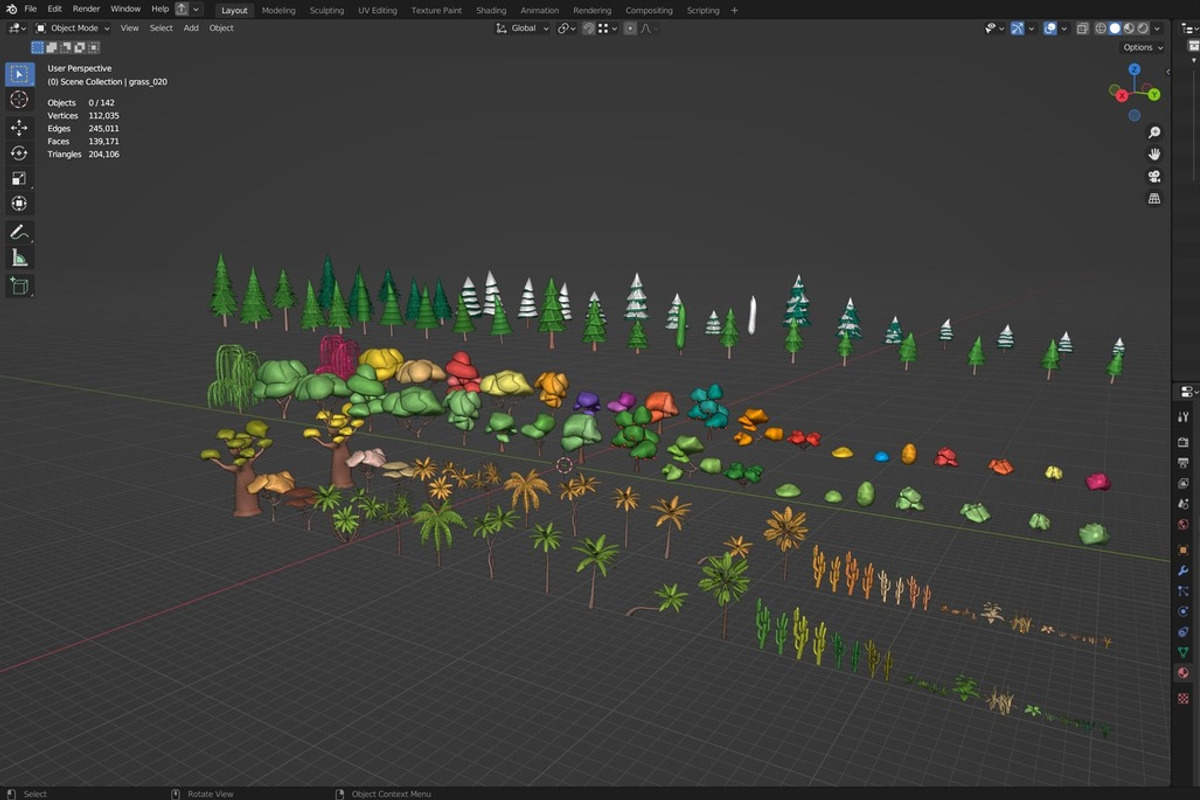Click the green Y axis gizmo ball

tap(1153, 94)
